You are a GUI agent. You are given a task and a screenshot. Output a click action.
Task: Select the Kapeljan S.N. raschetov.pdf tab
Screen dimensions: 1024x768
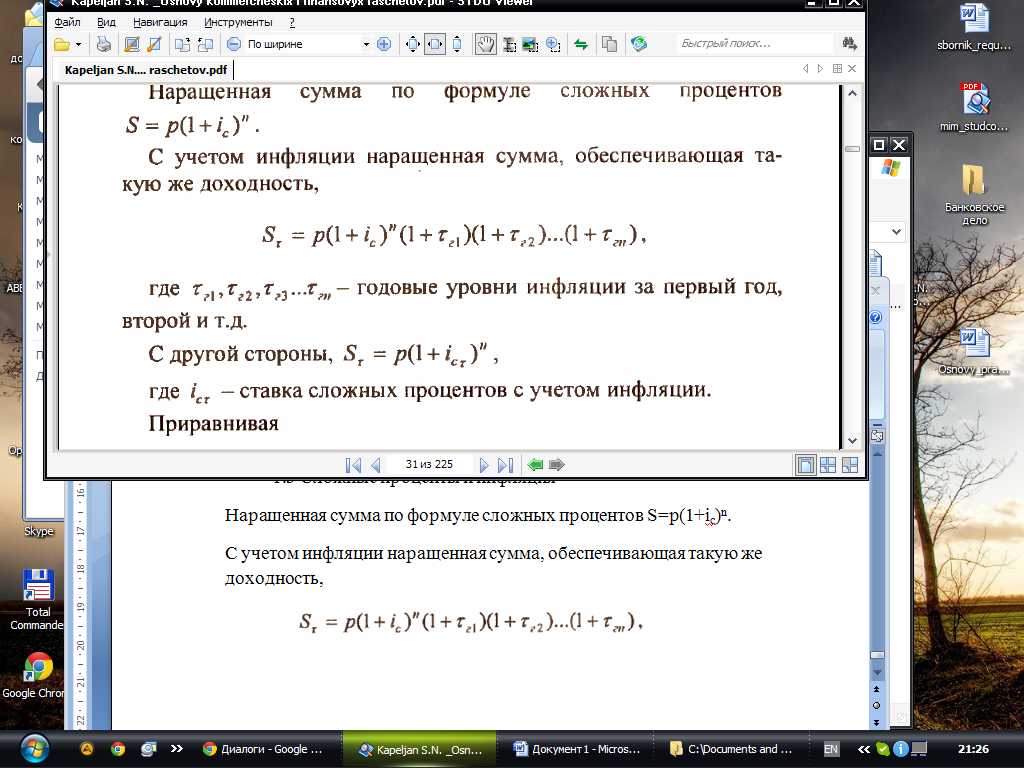(146, 69)
